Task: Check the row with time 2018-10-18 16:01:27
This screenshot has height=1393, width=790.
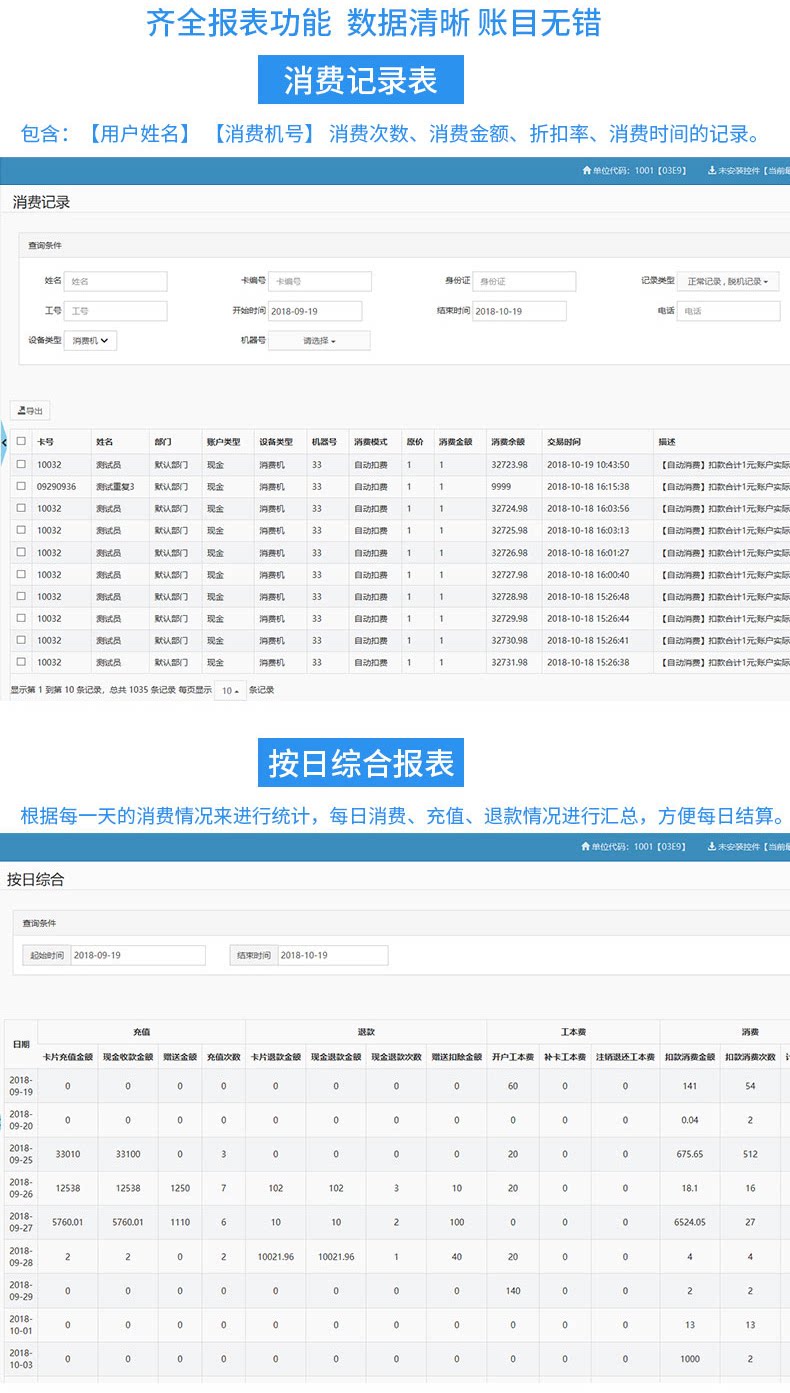Action: (21, 552)
